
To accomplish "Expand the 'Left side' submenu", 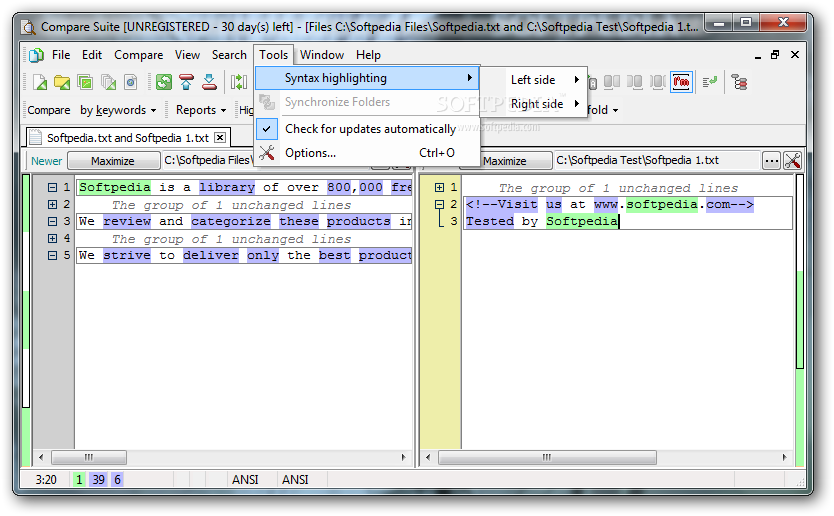I will [x=545, y=80].
